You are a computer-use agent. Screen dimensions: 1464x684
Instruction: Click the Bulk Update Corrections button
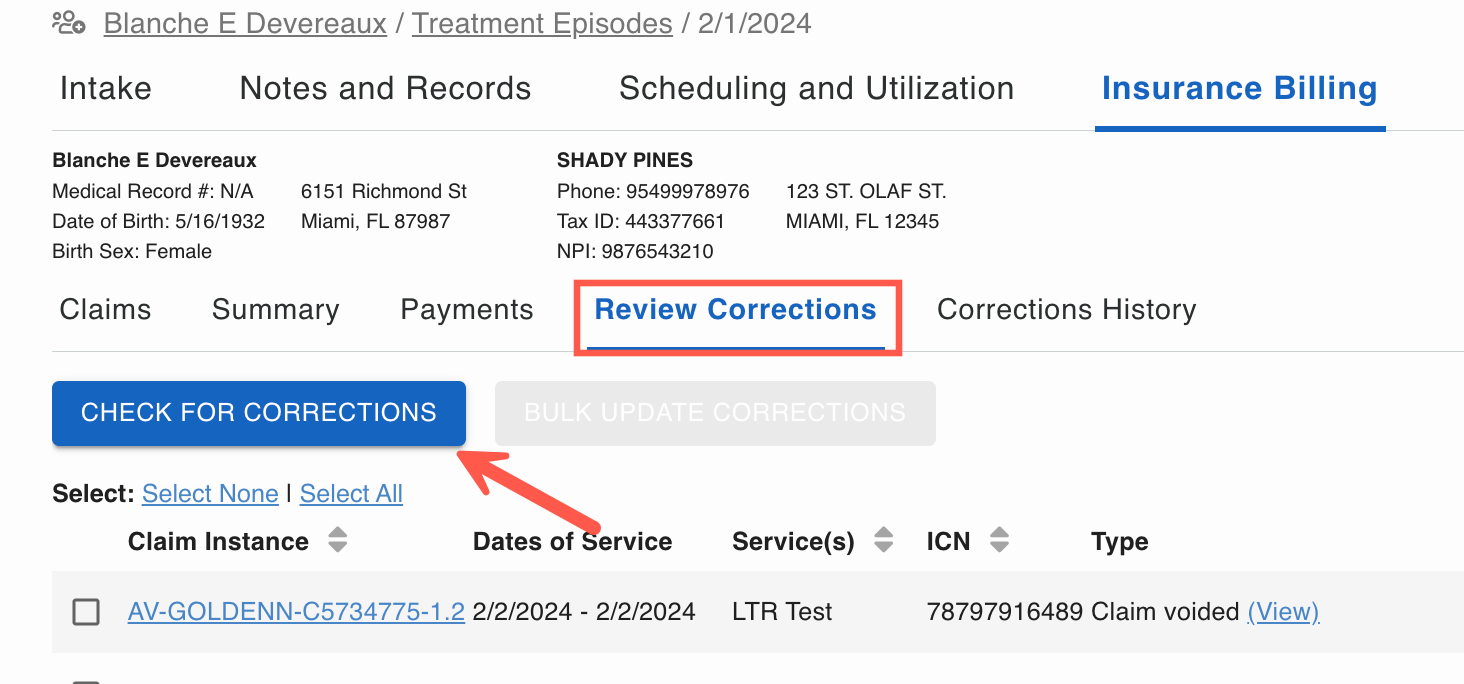[715, 413]
